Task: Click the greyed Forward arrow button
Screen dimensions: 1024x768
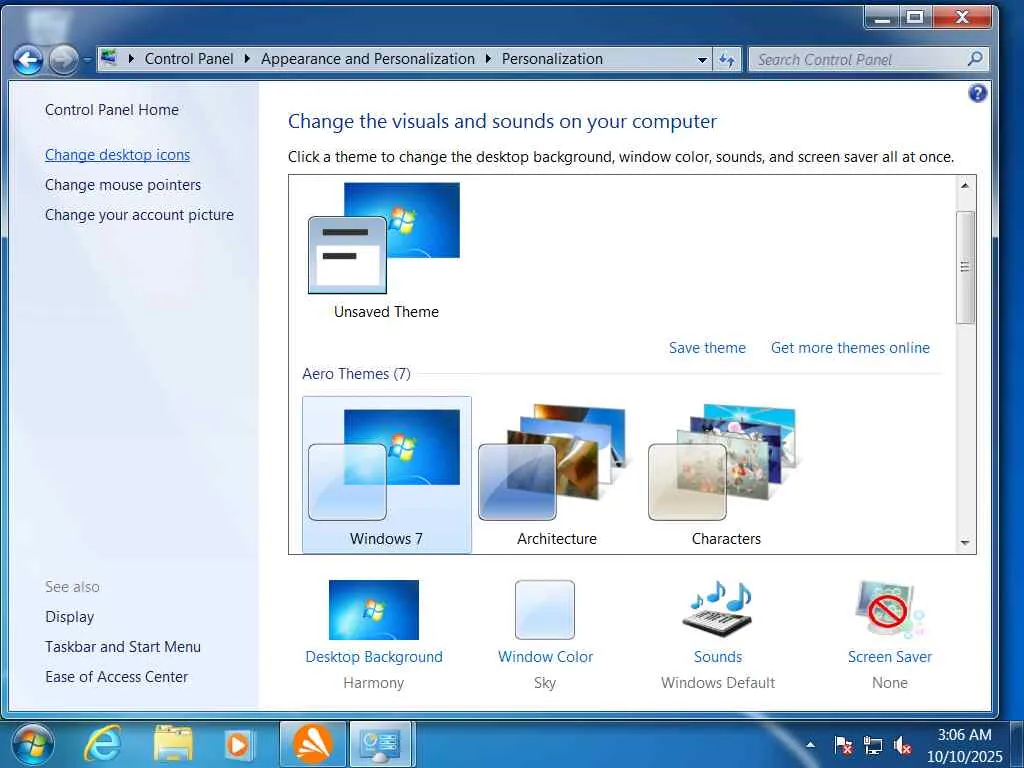Action: (63, 61)
